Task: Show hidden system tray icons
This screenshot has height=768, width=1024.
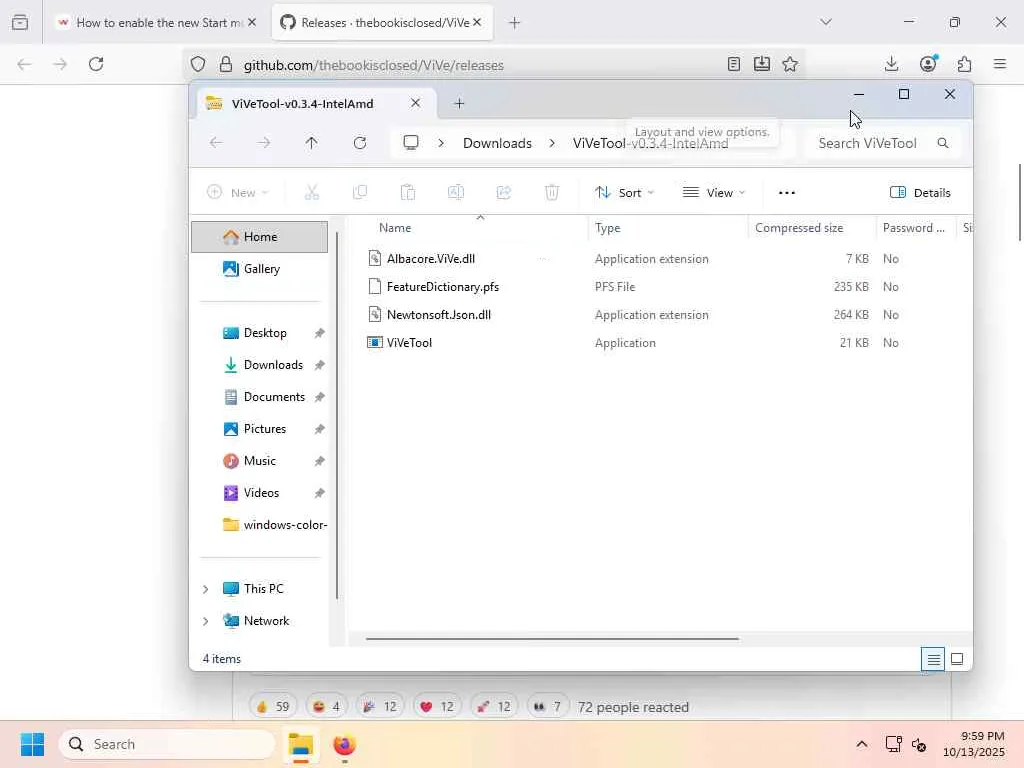Action: pos(862,744)
